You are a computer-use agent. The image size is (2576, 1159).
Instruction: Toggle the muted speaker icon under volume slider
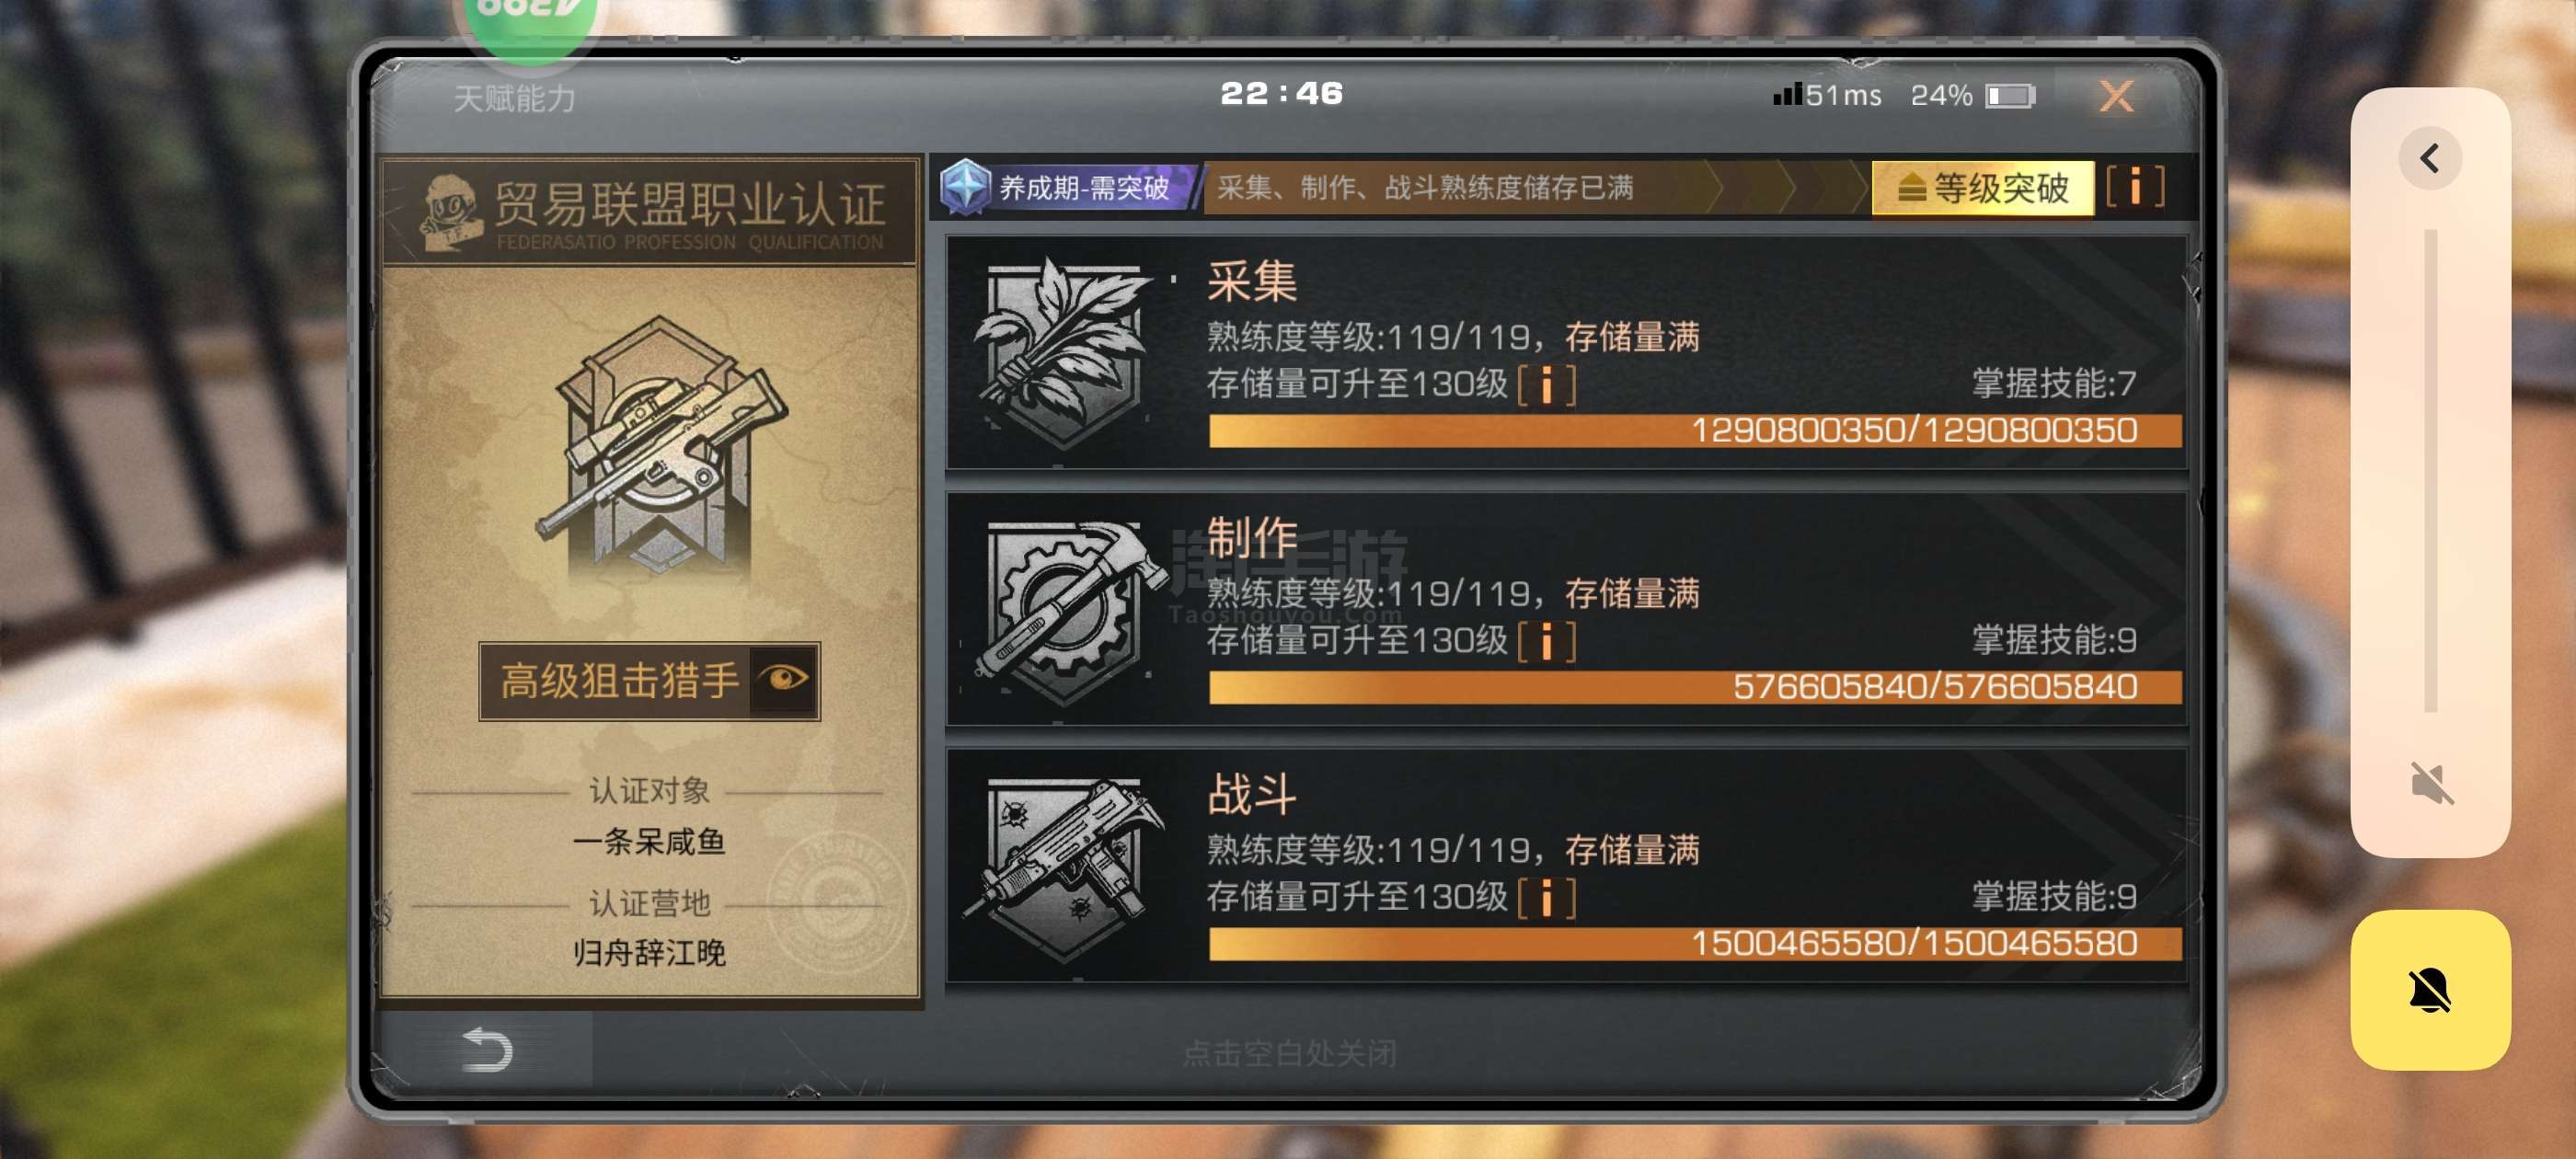click(x=2430, y=782)
